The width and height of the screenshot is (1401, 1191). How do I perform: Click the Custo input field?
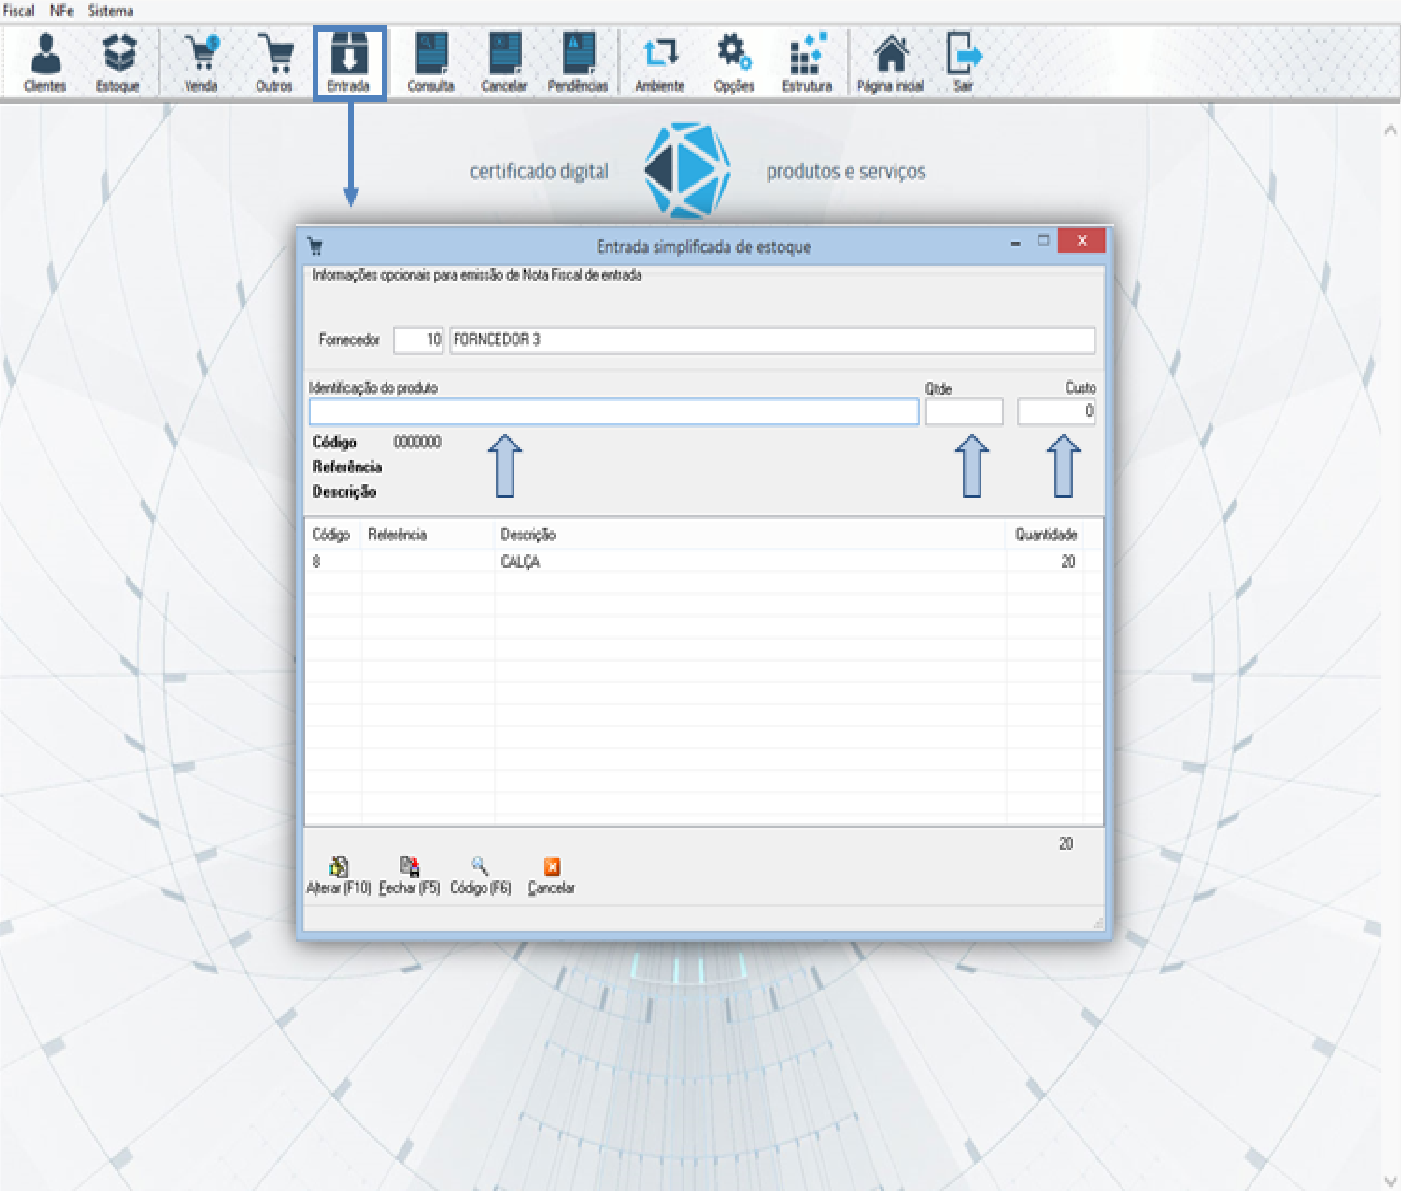(1057, 411)
